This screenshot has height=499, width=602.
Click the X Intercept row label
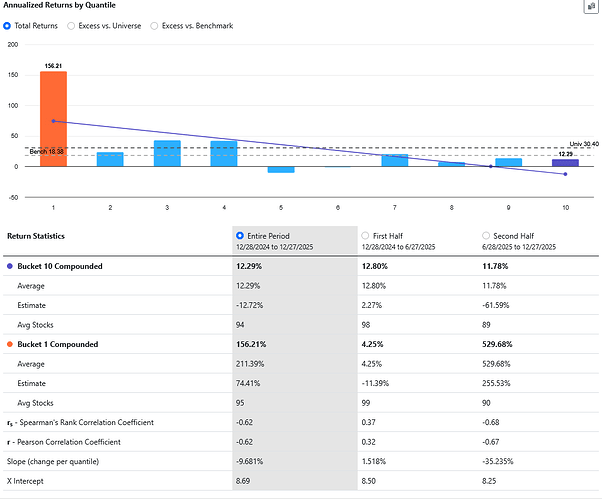pyautogui.click(x=25, y=481)
